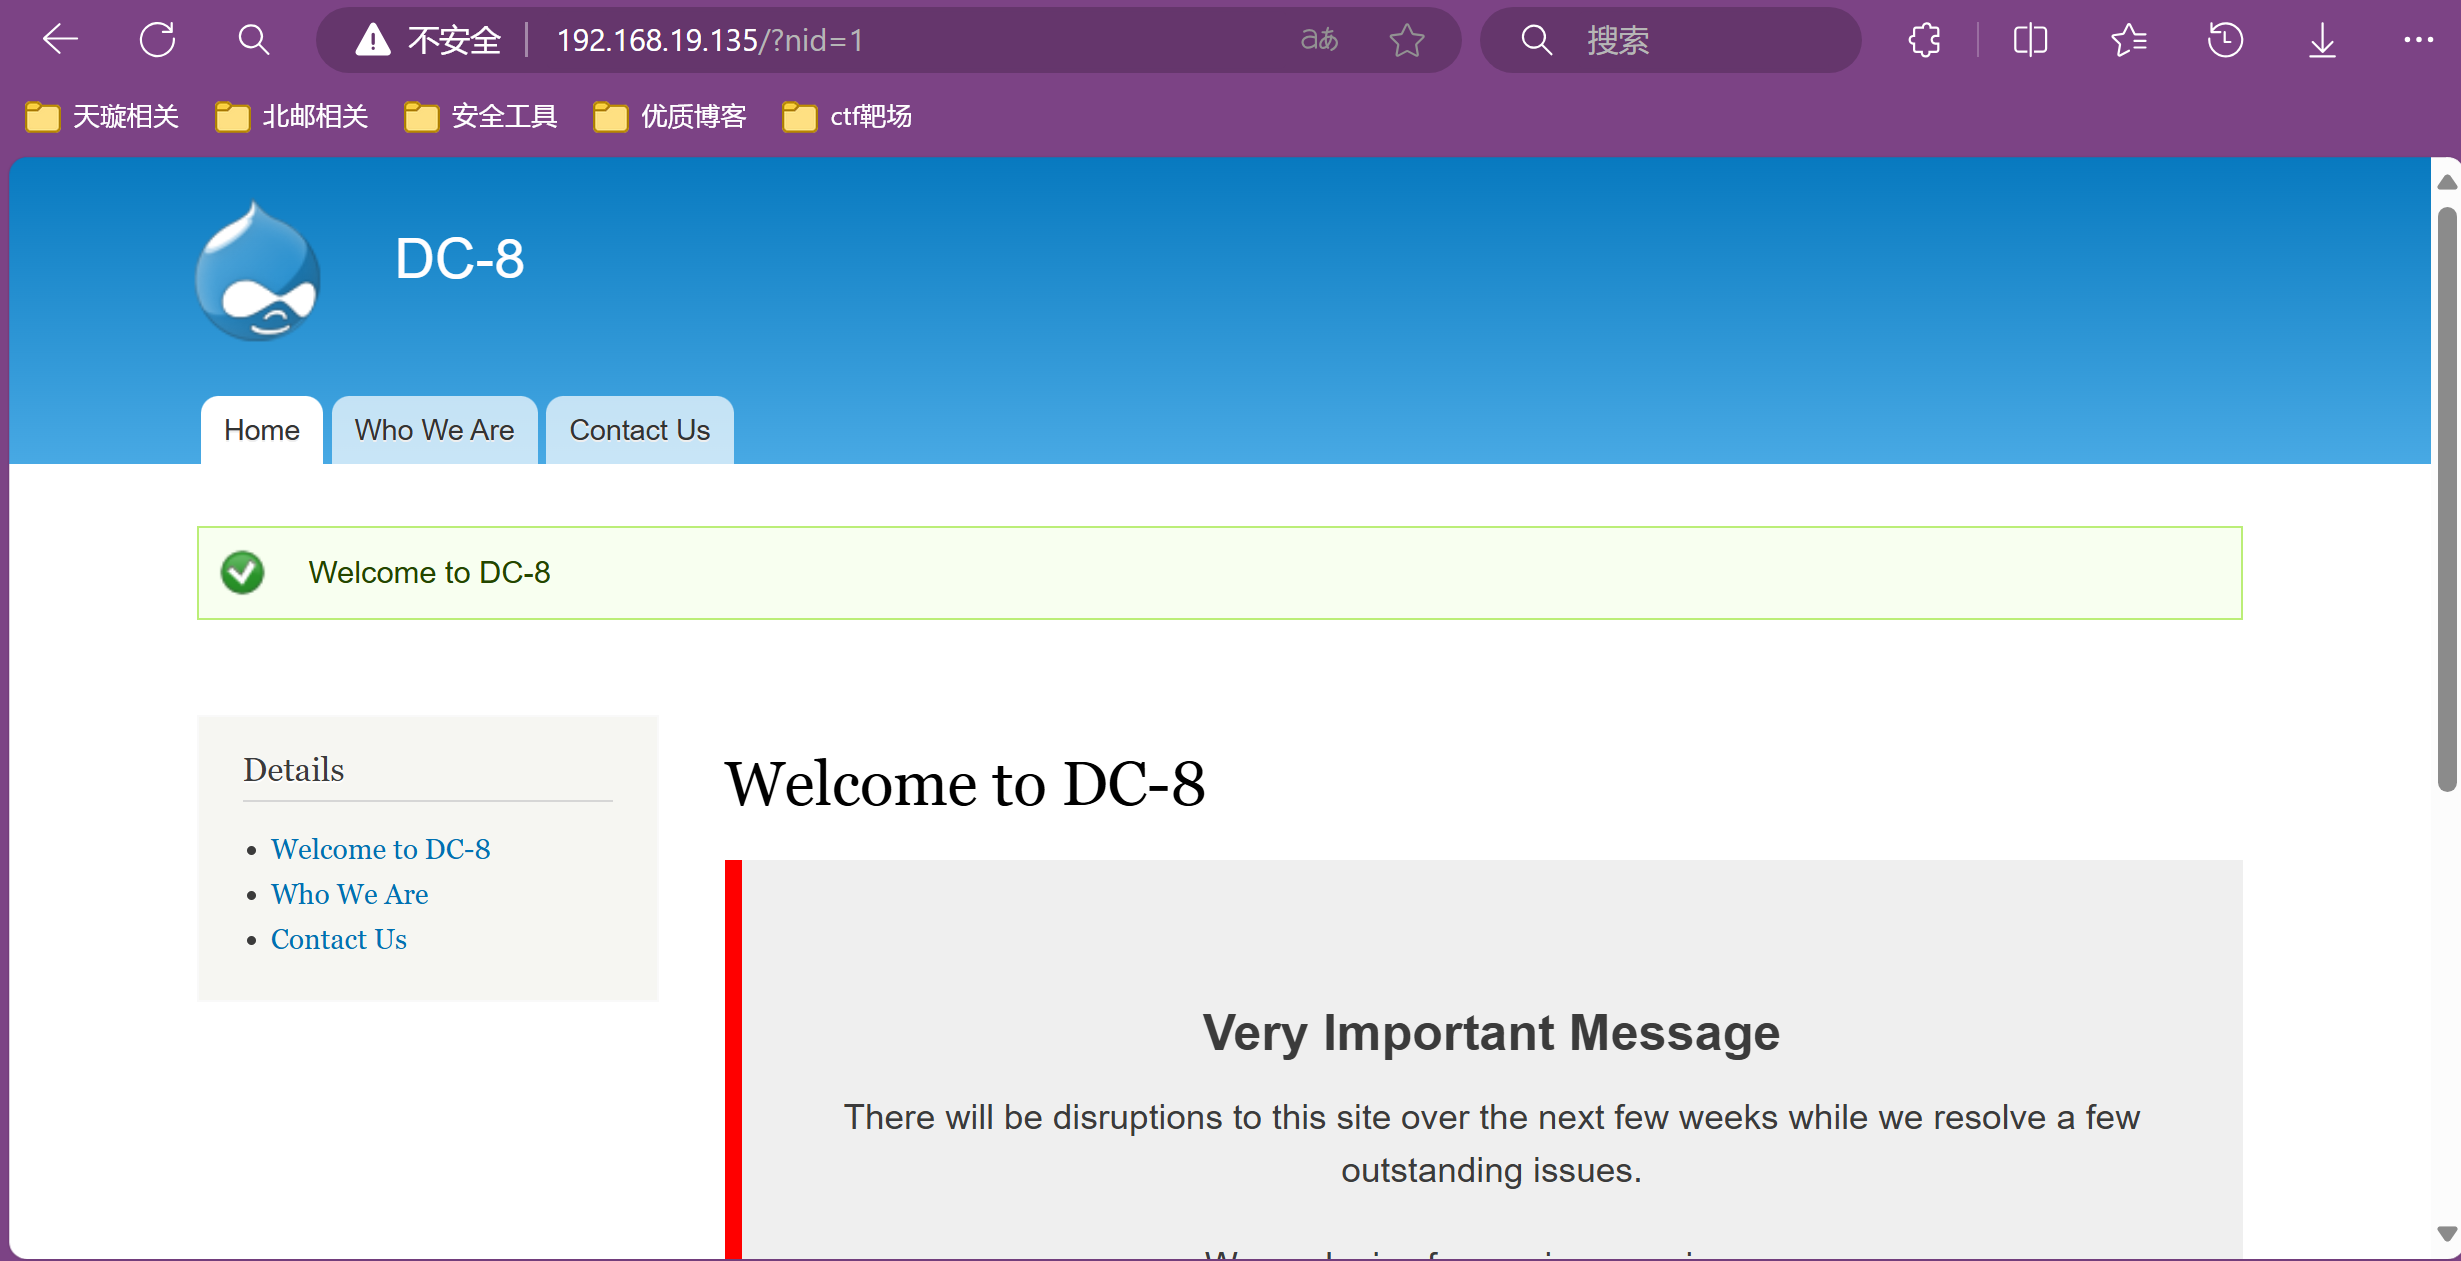Screen dimensions: 2461x1261
Task: Switch to the Contact Us tab
Action: 639,430
